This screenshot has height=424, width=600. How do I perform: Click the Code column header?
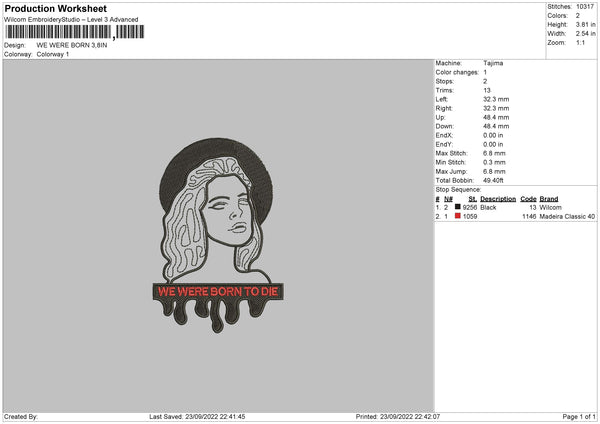click(528, 199)
